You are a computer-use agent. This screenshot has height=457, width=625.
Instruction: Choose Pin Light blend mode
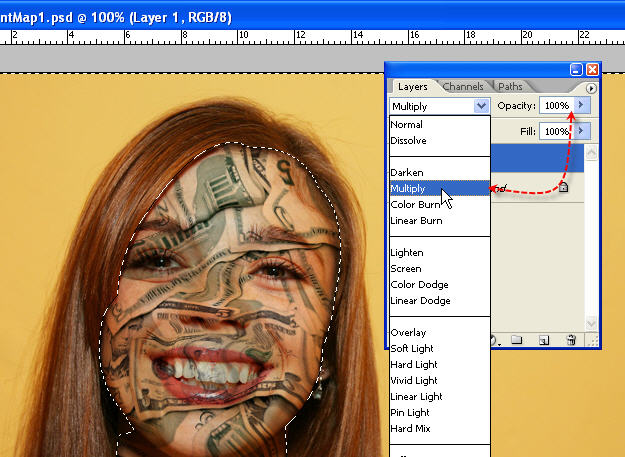440,412
